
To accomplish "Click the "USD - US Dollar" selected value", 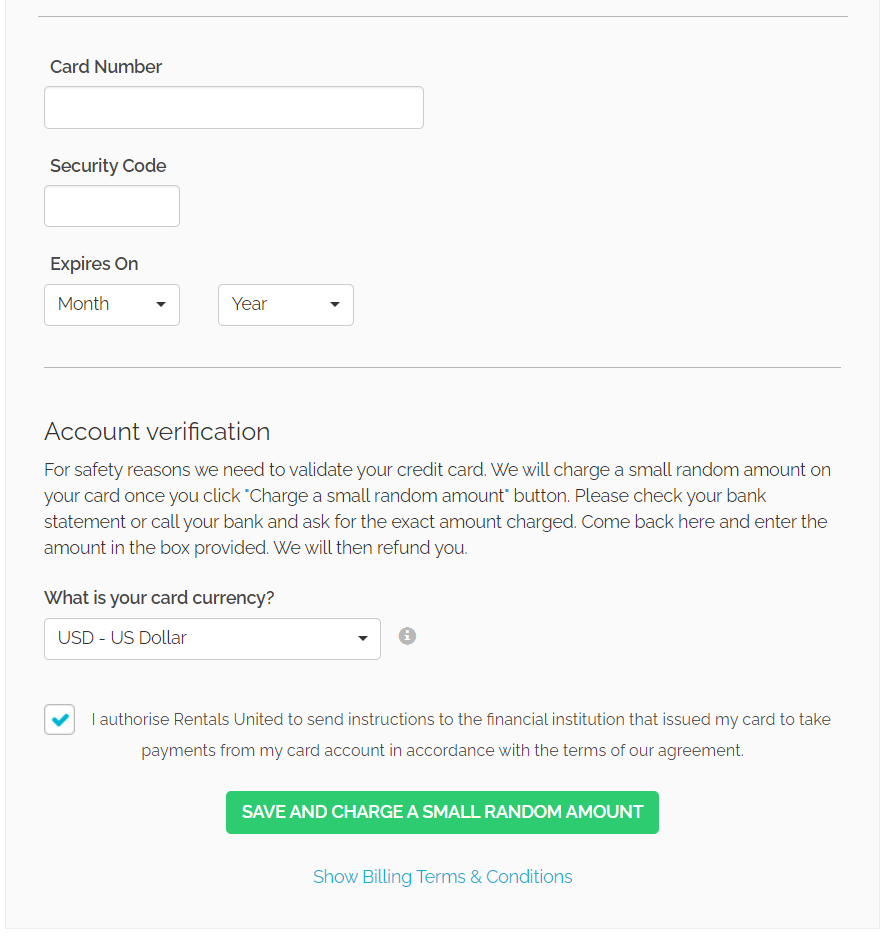I will coord(123,638).
